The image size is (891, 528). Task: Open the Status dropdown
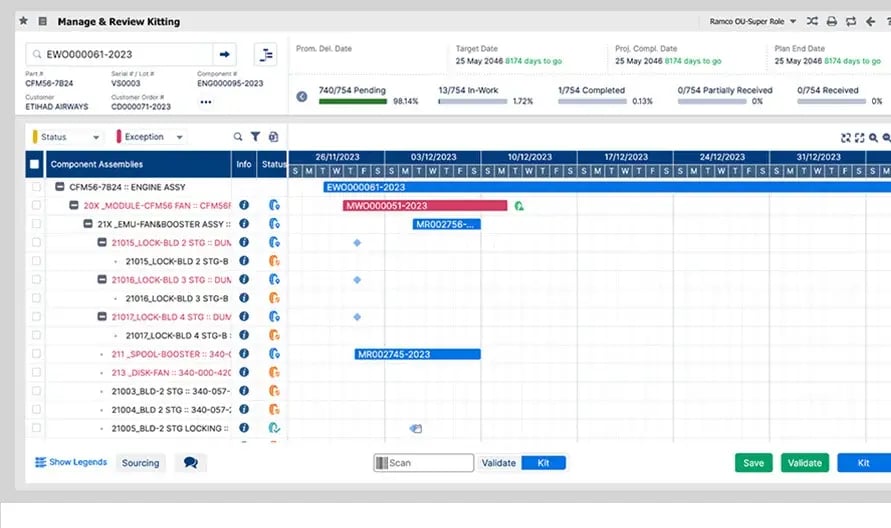coord(67,137)
